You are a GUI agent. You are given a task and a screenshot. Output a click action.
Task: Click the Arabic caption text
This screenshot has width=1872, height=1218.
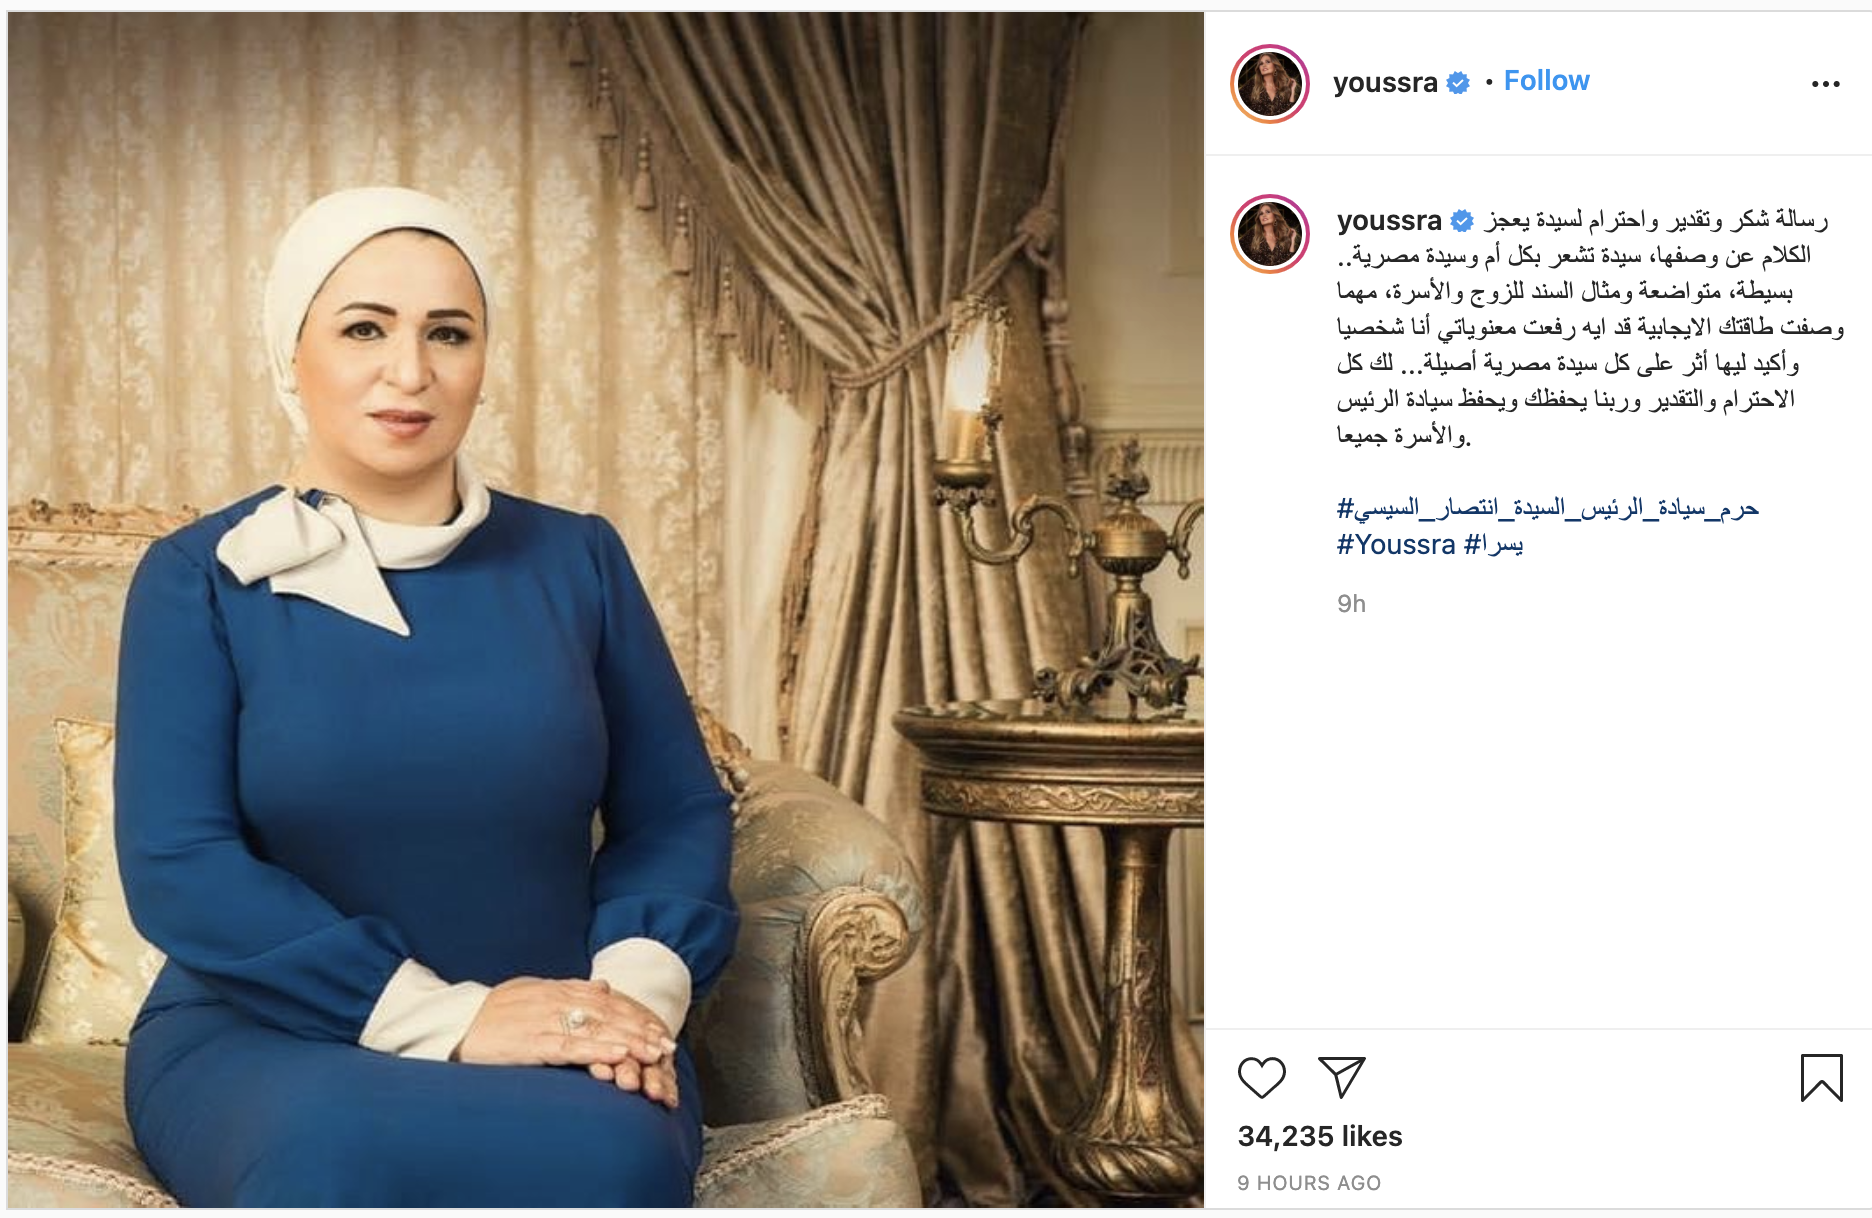[x=1590, y=327]
